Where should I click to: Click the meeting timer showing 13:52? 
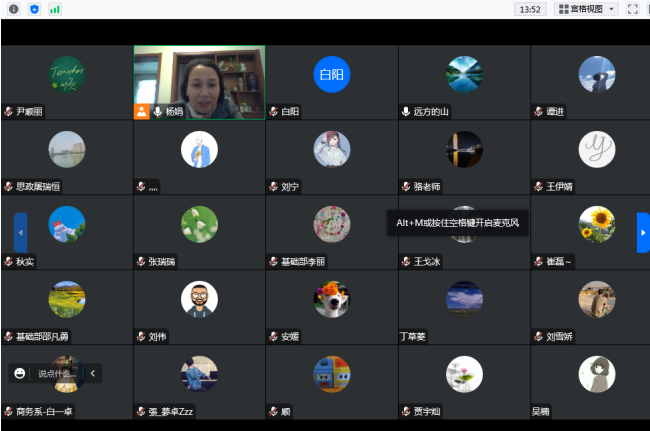530,9
